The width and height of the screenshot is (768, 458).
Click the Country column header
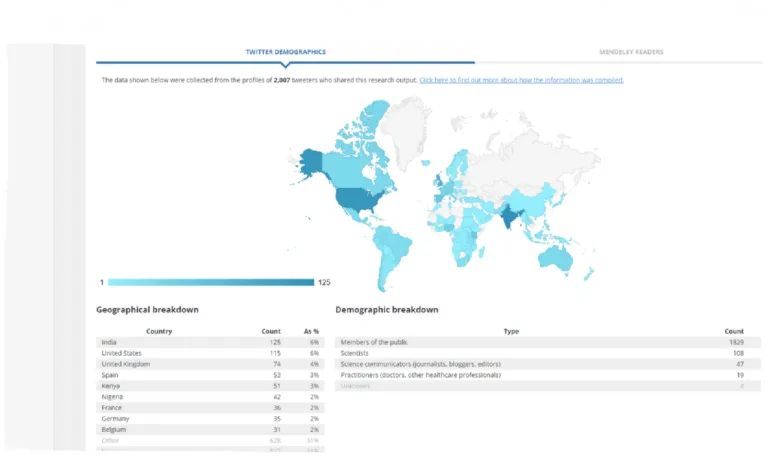tap(159, 332)
